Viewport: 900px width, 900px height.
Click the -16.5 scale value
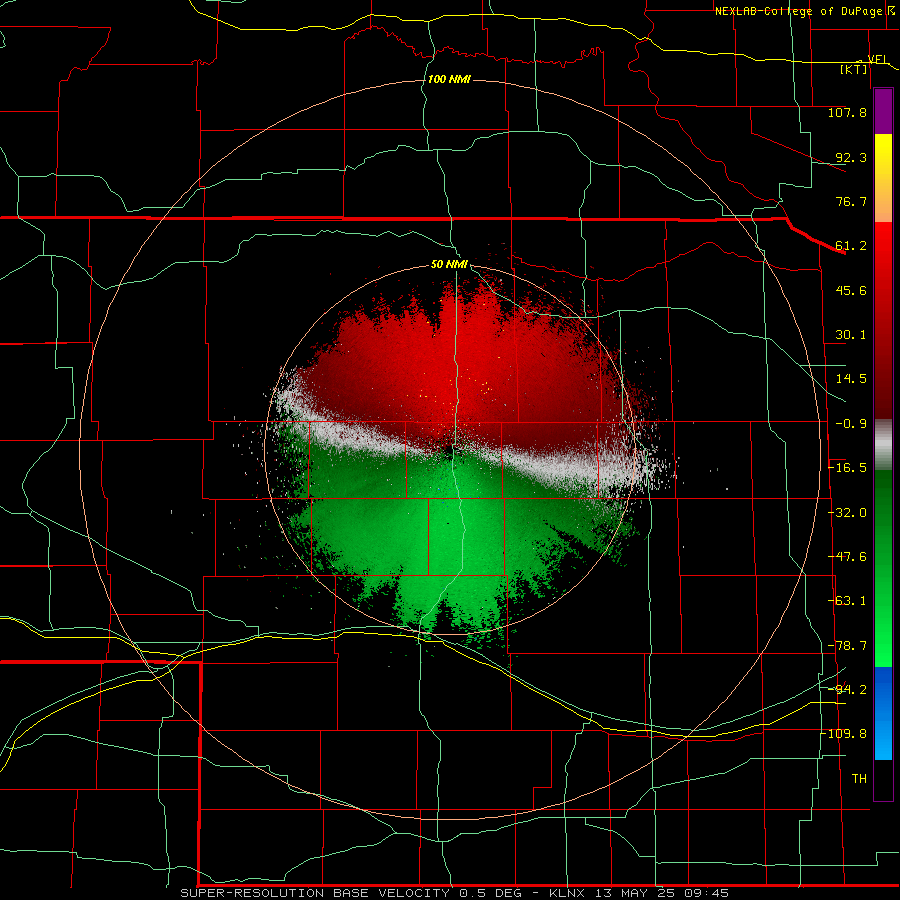(847, 468)
